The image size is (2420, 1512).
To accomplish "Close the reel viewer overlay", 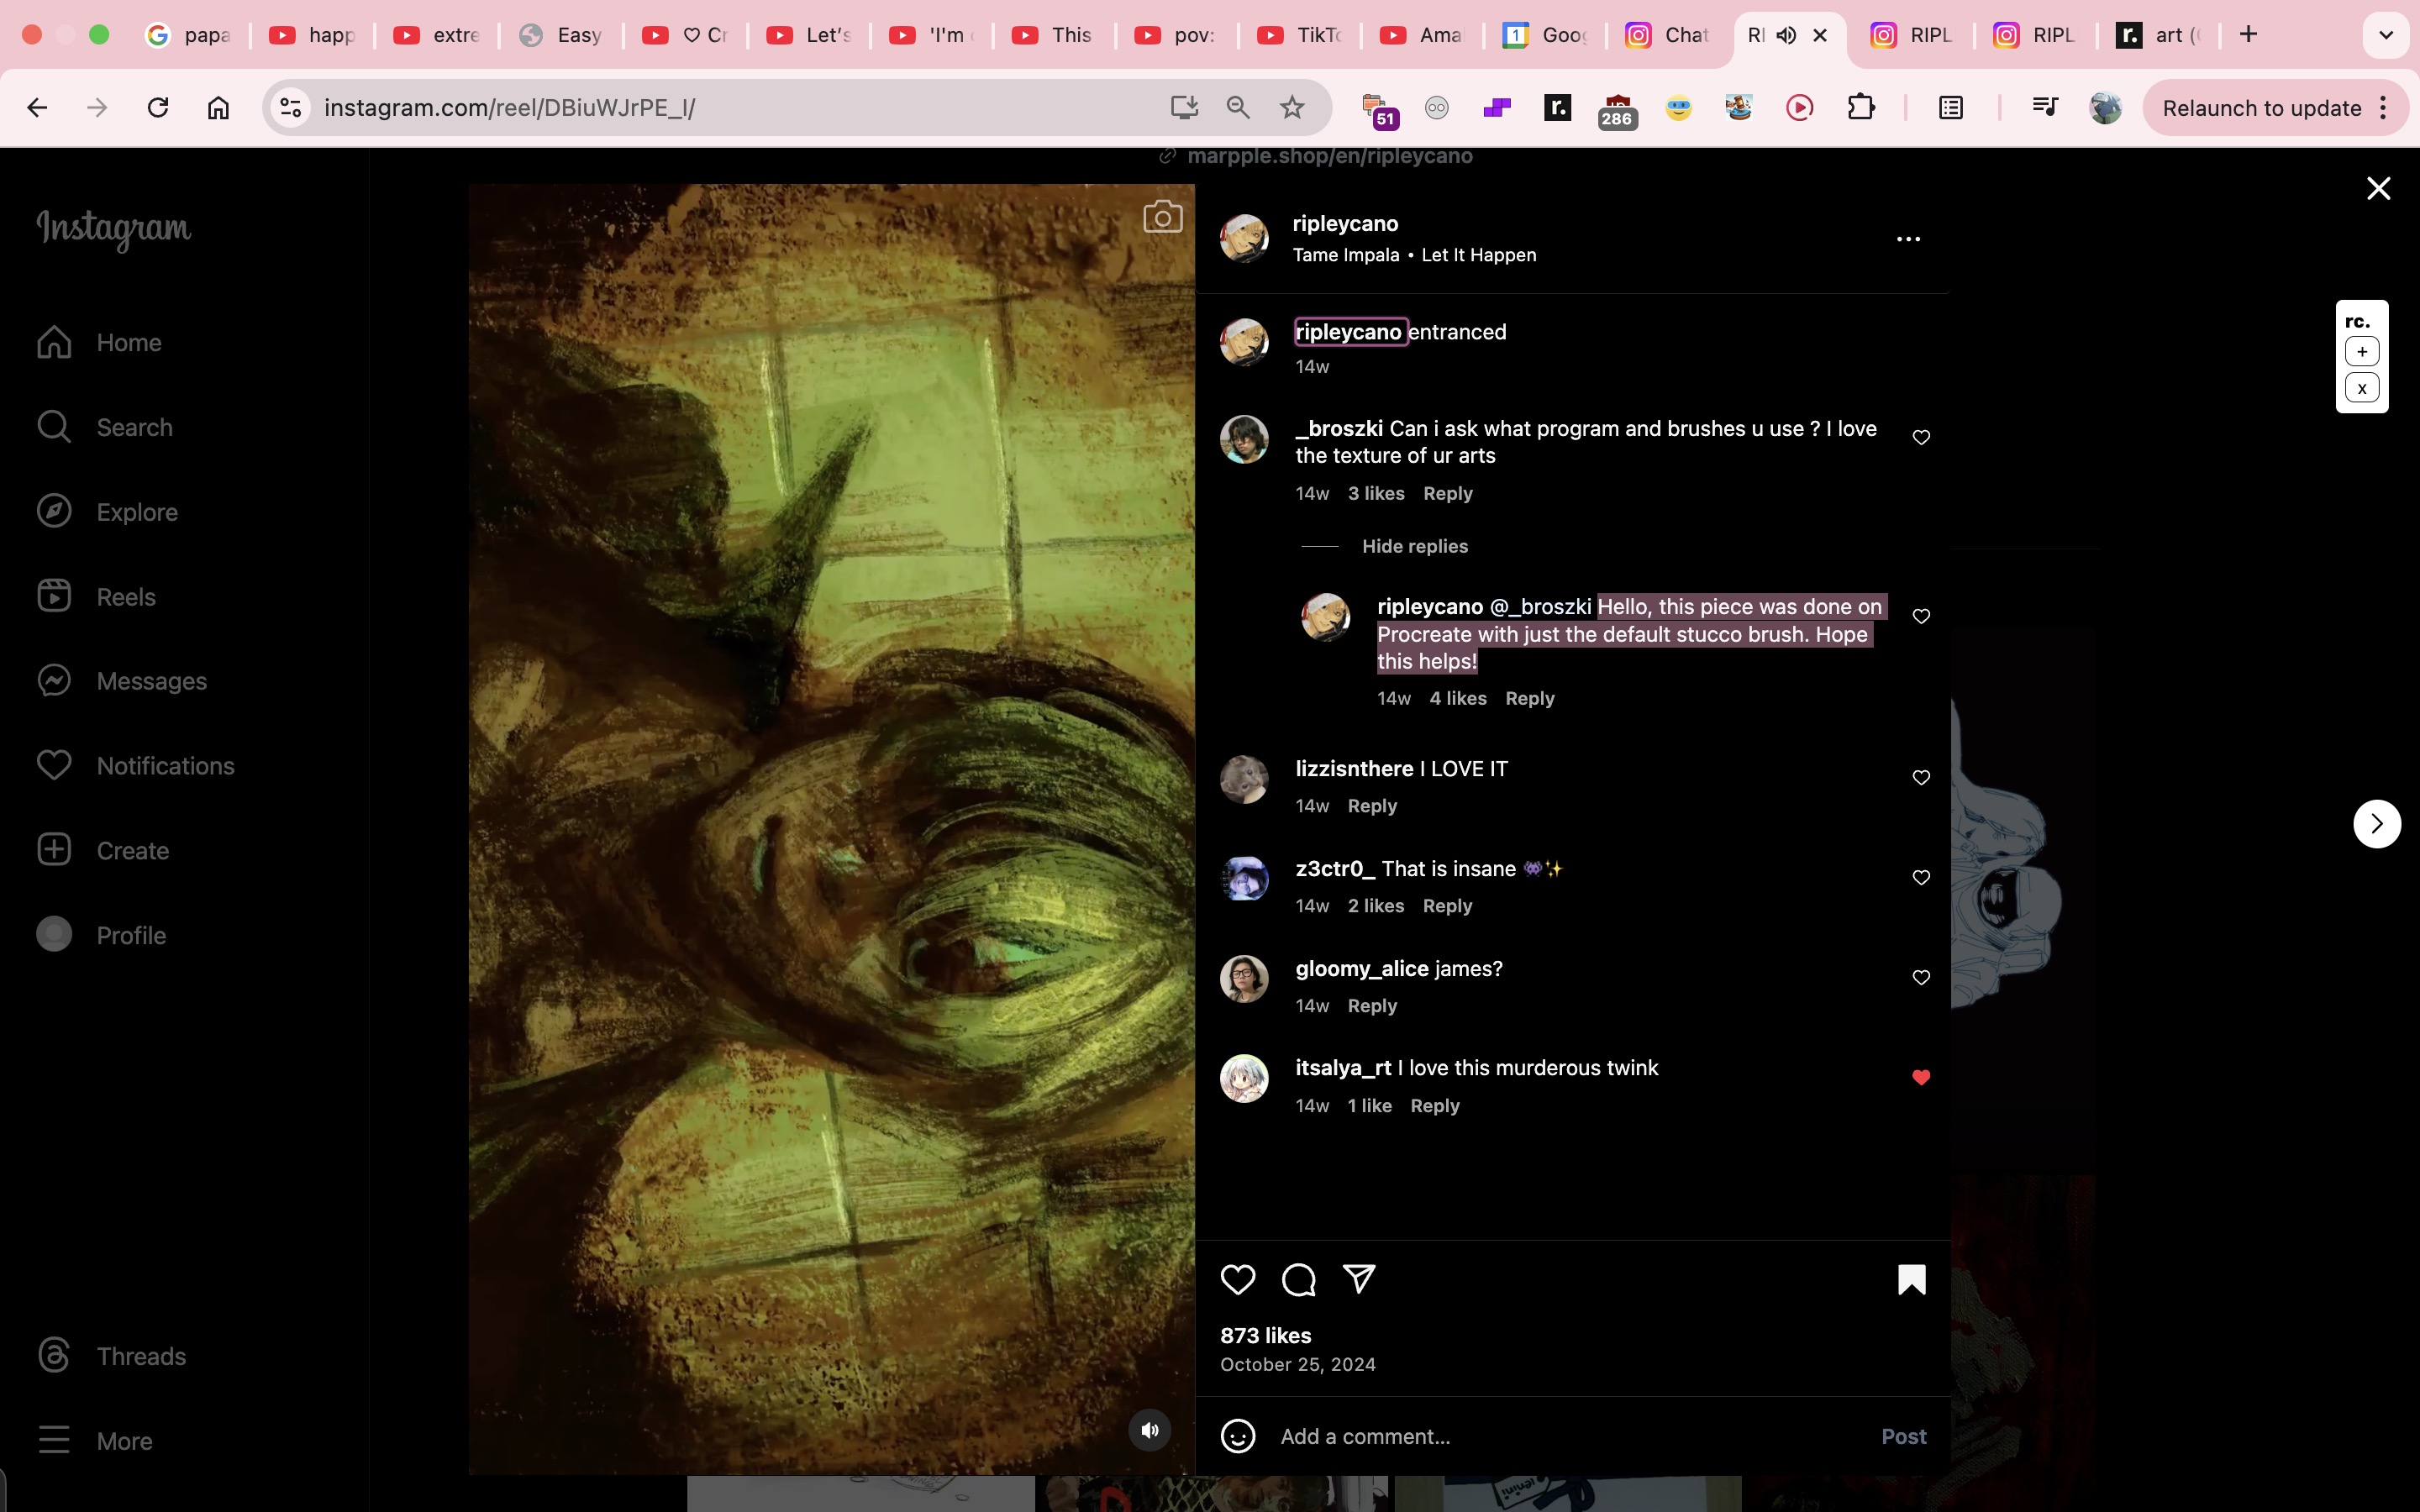I will [2378, 188].
